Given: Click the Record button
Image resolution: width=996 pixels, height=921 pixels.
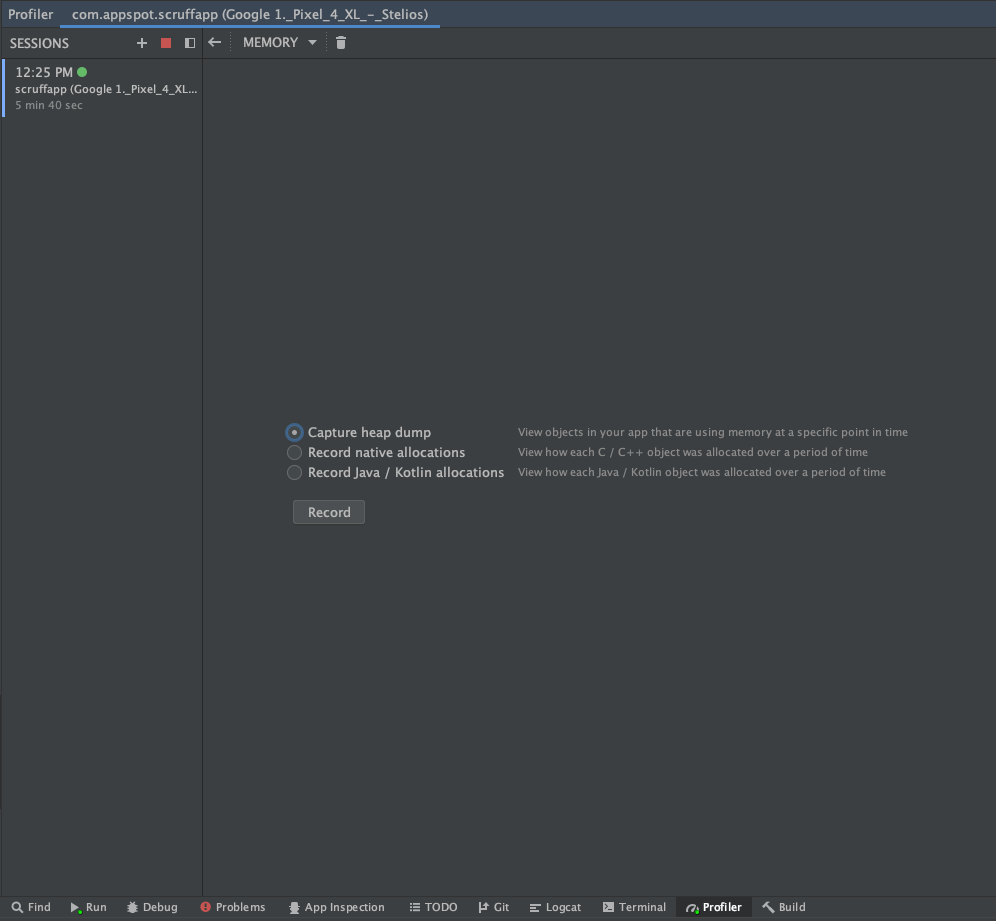Looking at the screenshot, I should (329, 512).
